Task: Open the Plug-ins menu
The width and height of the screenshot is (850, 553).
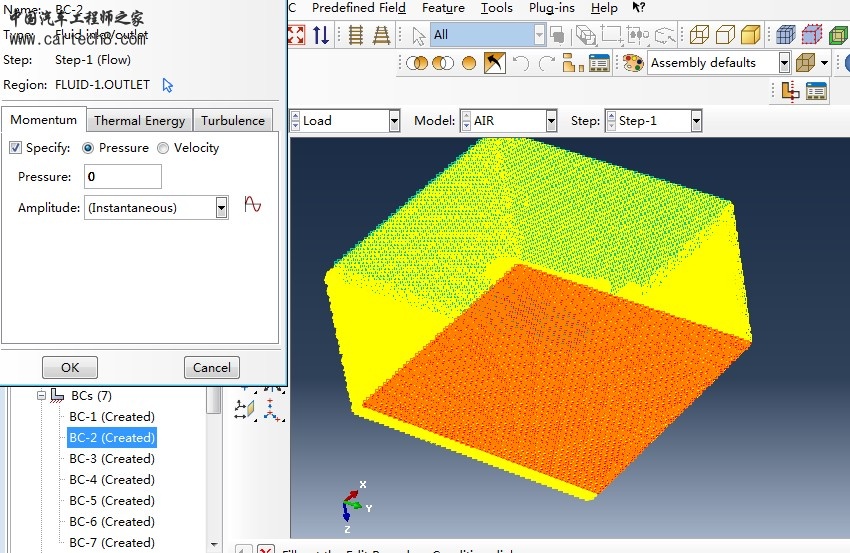Action: click(x=552, y=8)
